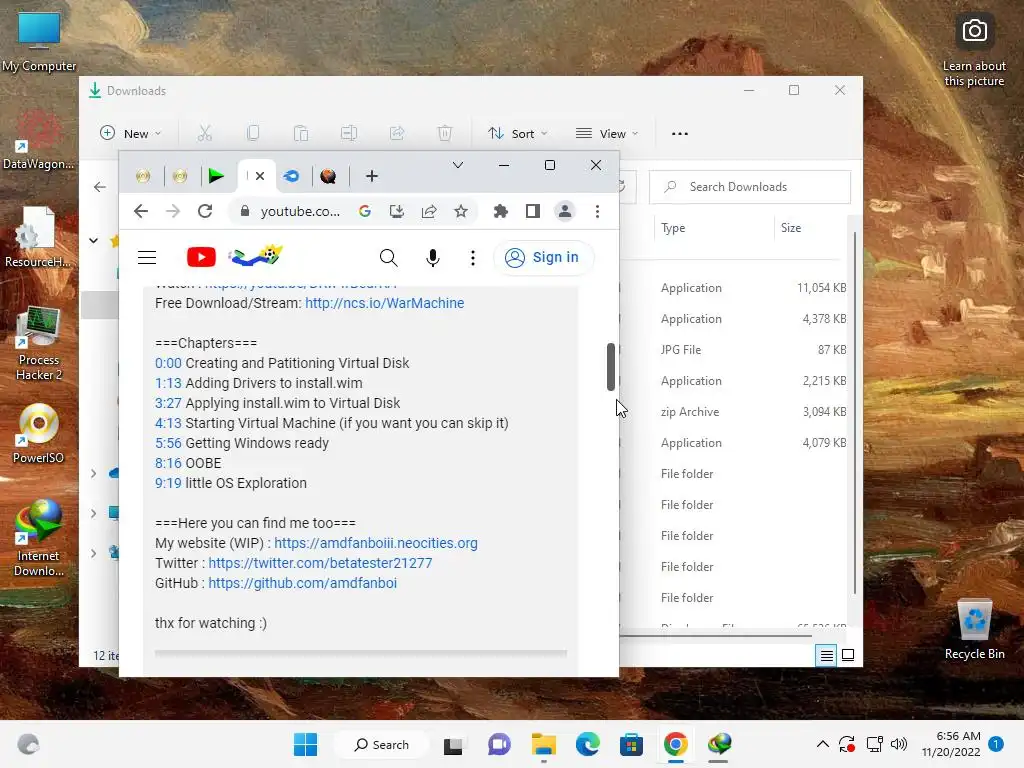
Task: Open Process Hacker 2 desktop shortcut
Action: tap(39, 343)
